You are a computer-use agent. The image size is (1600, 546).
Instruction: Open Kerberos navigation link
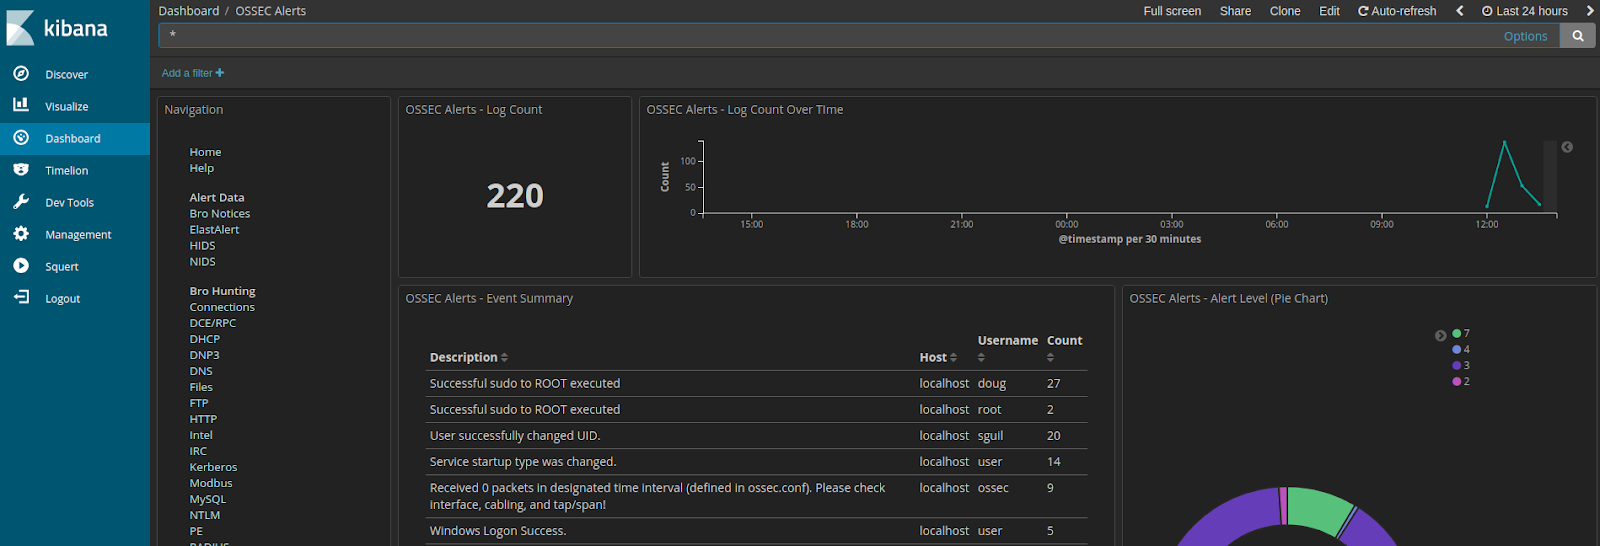[213, 467]
